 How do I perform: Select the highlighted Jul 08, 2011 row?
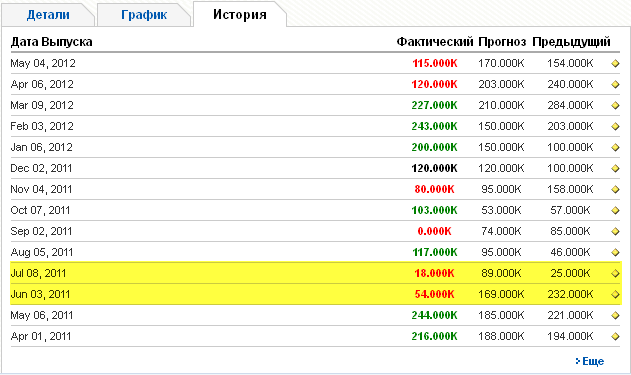[x=316, y=273]
